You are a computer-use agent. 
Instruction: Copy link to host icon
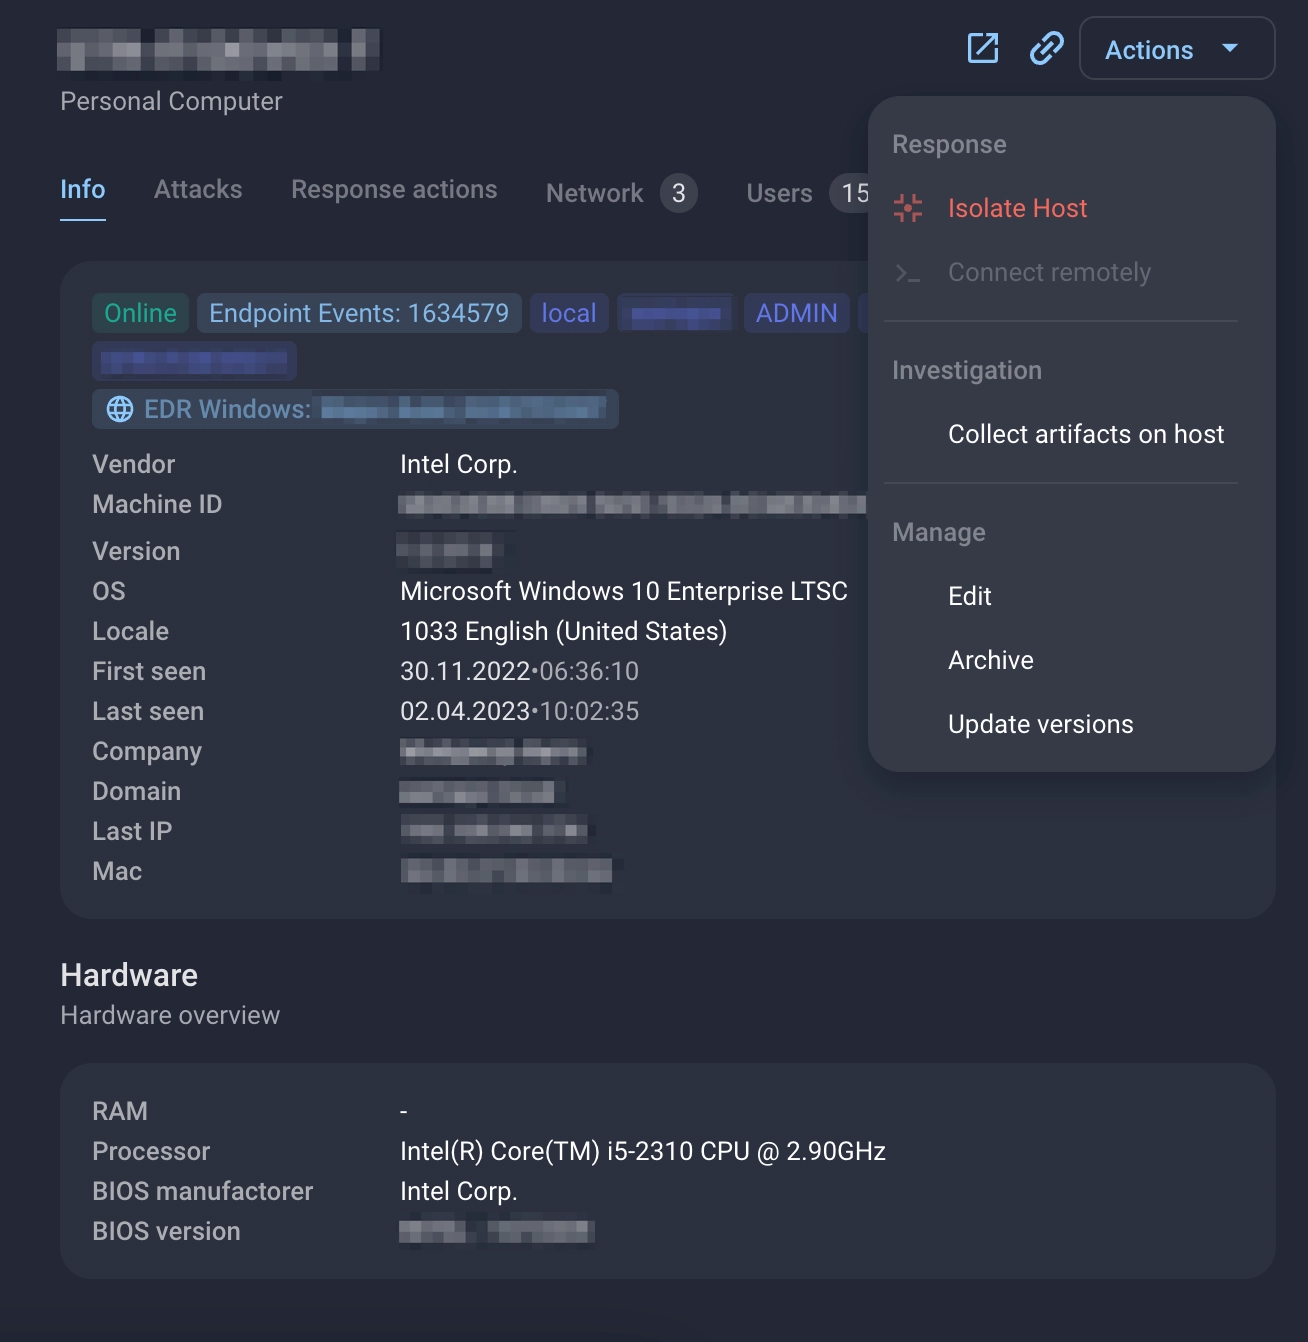tap(1046, 48)
